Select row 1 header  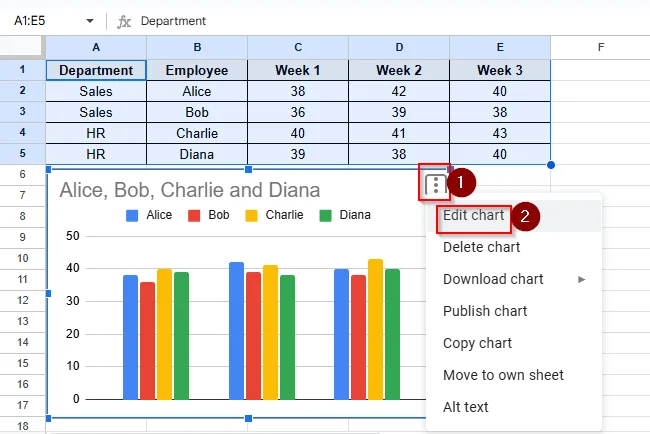pyautogui.click(x=22, y=70)
